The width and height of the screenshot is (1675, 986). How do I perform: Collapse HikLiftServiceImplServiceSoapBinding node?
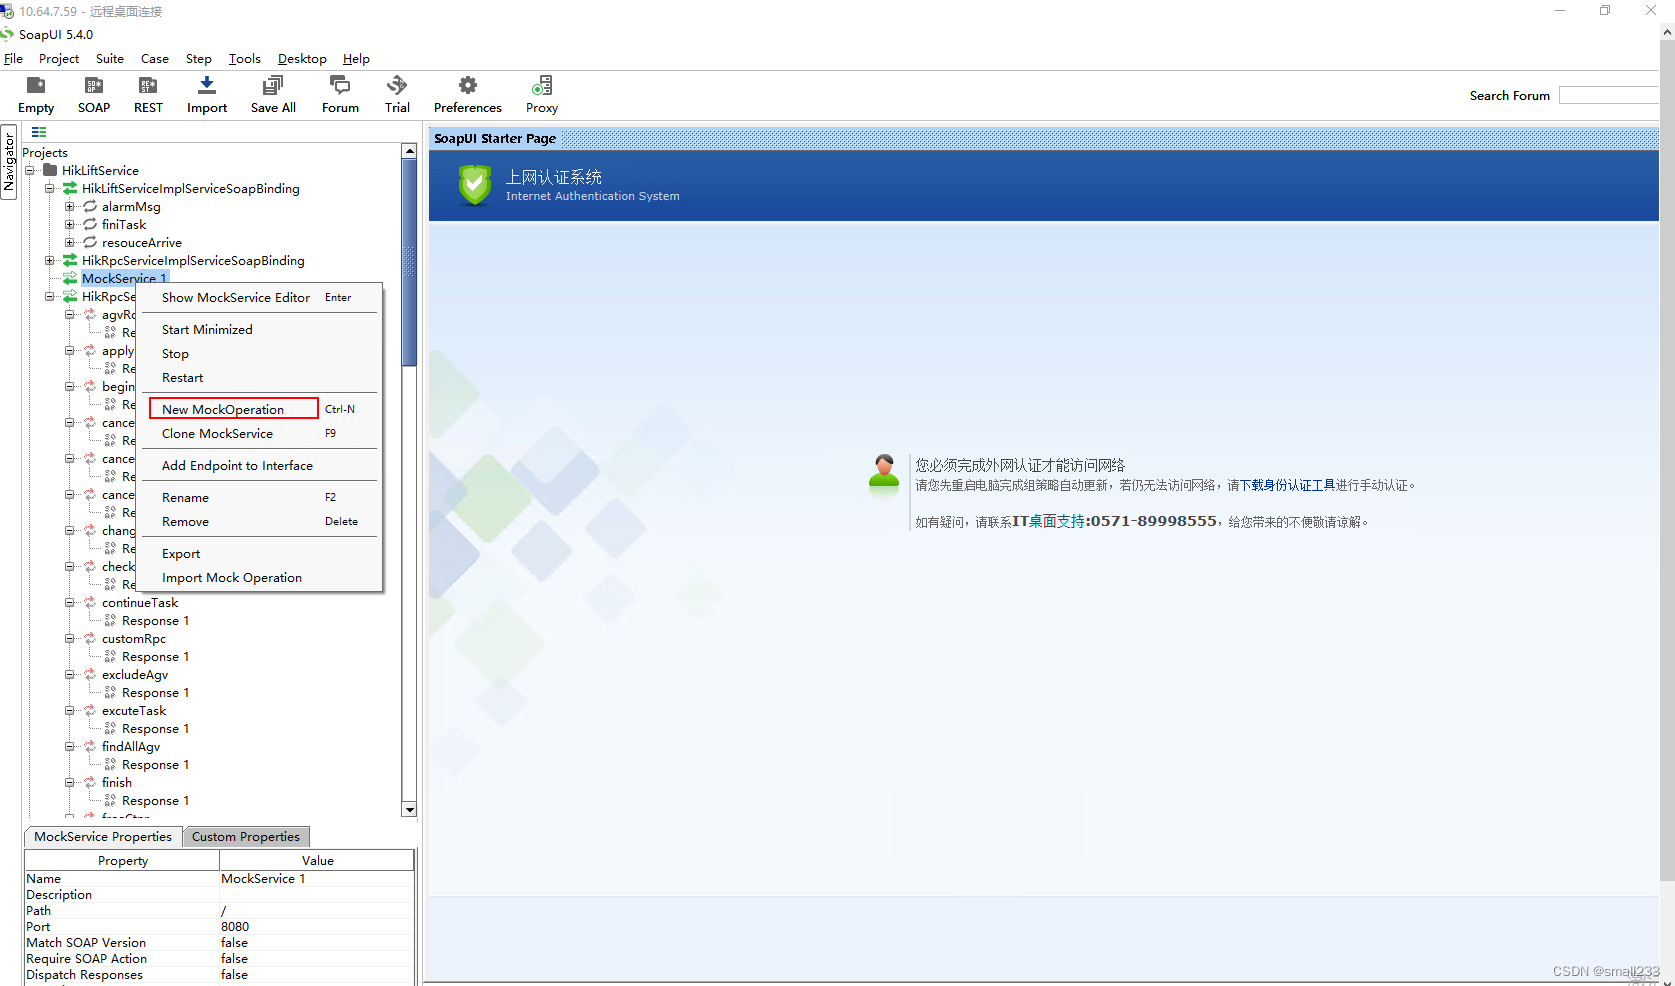pyautogui.click(x=50, y=188)
